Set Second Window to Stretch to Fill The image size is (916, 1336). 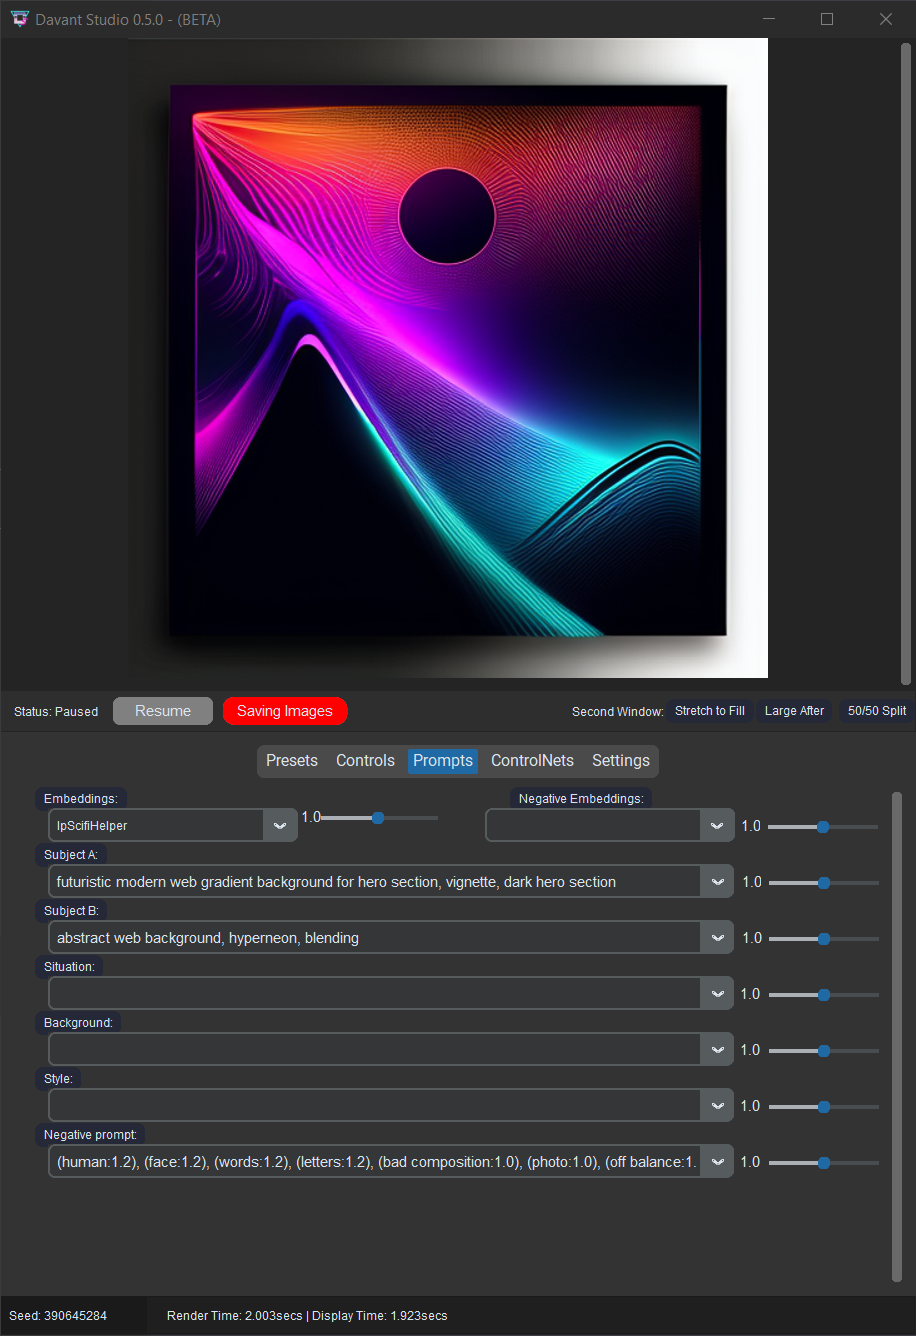[x=710, y=711]
